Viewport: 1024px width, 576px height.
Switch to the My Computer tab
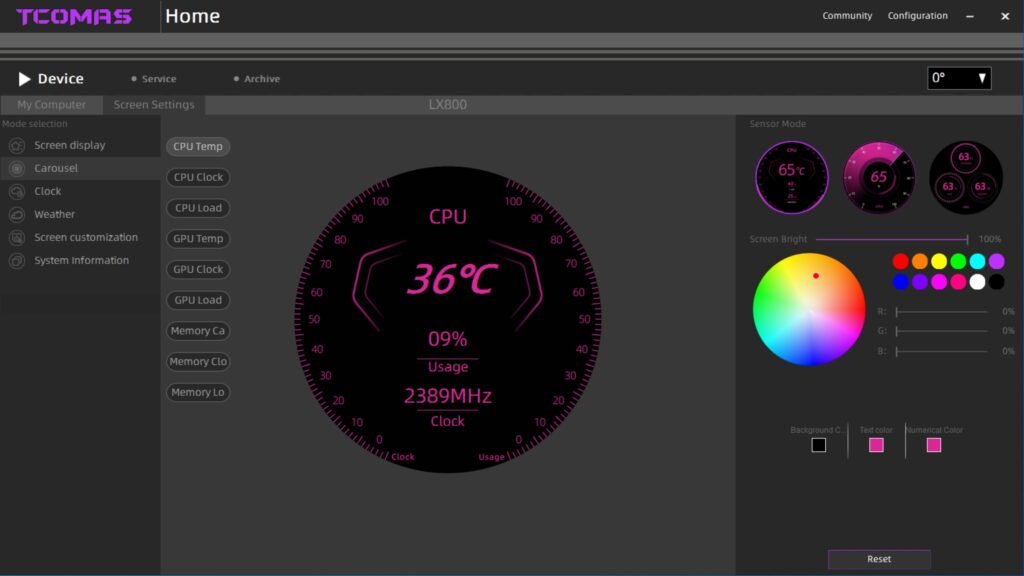click(x=51, y=105)
